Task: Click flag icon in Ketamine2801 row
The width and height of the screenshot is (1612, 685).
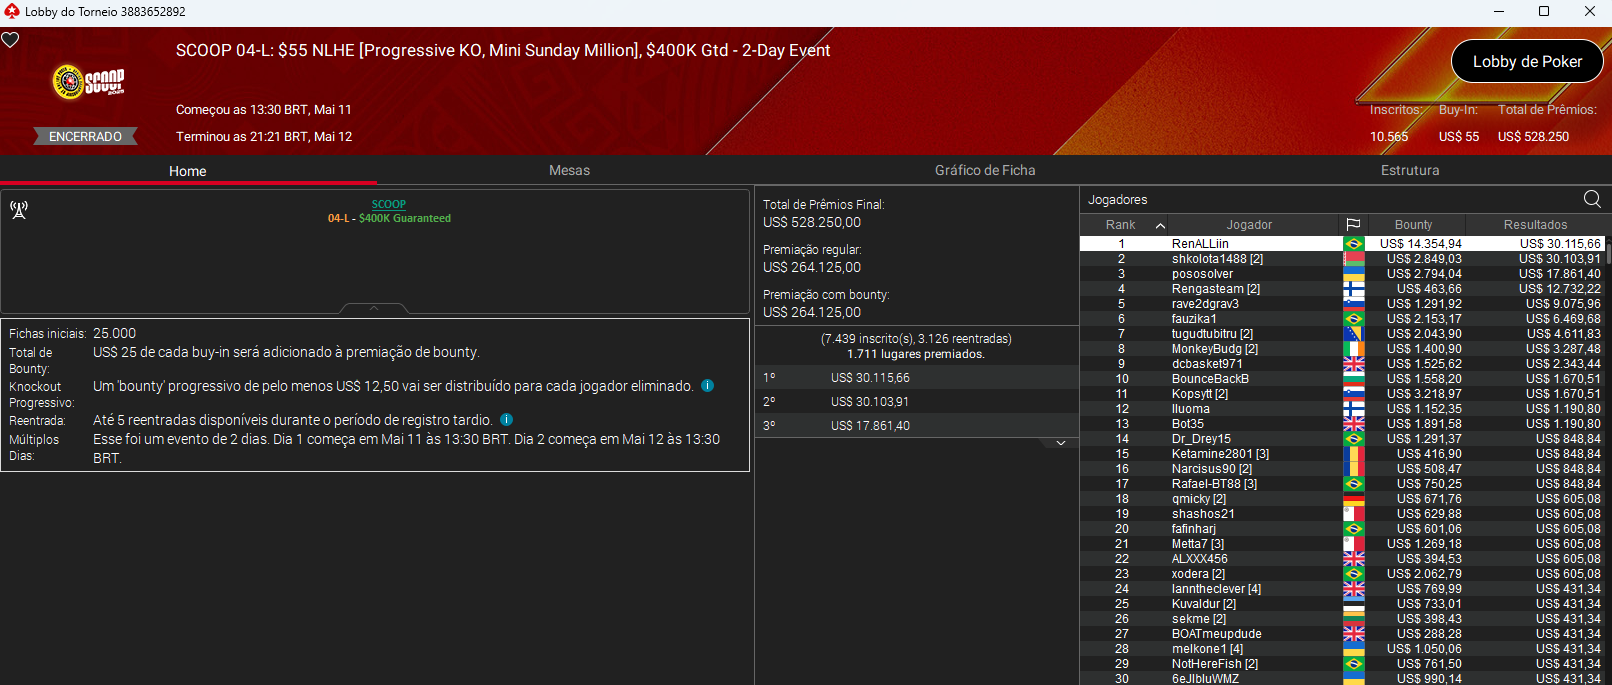Action: pyautogui.click(x=1354, y=454)
